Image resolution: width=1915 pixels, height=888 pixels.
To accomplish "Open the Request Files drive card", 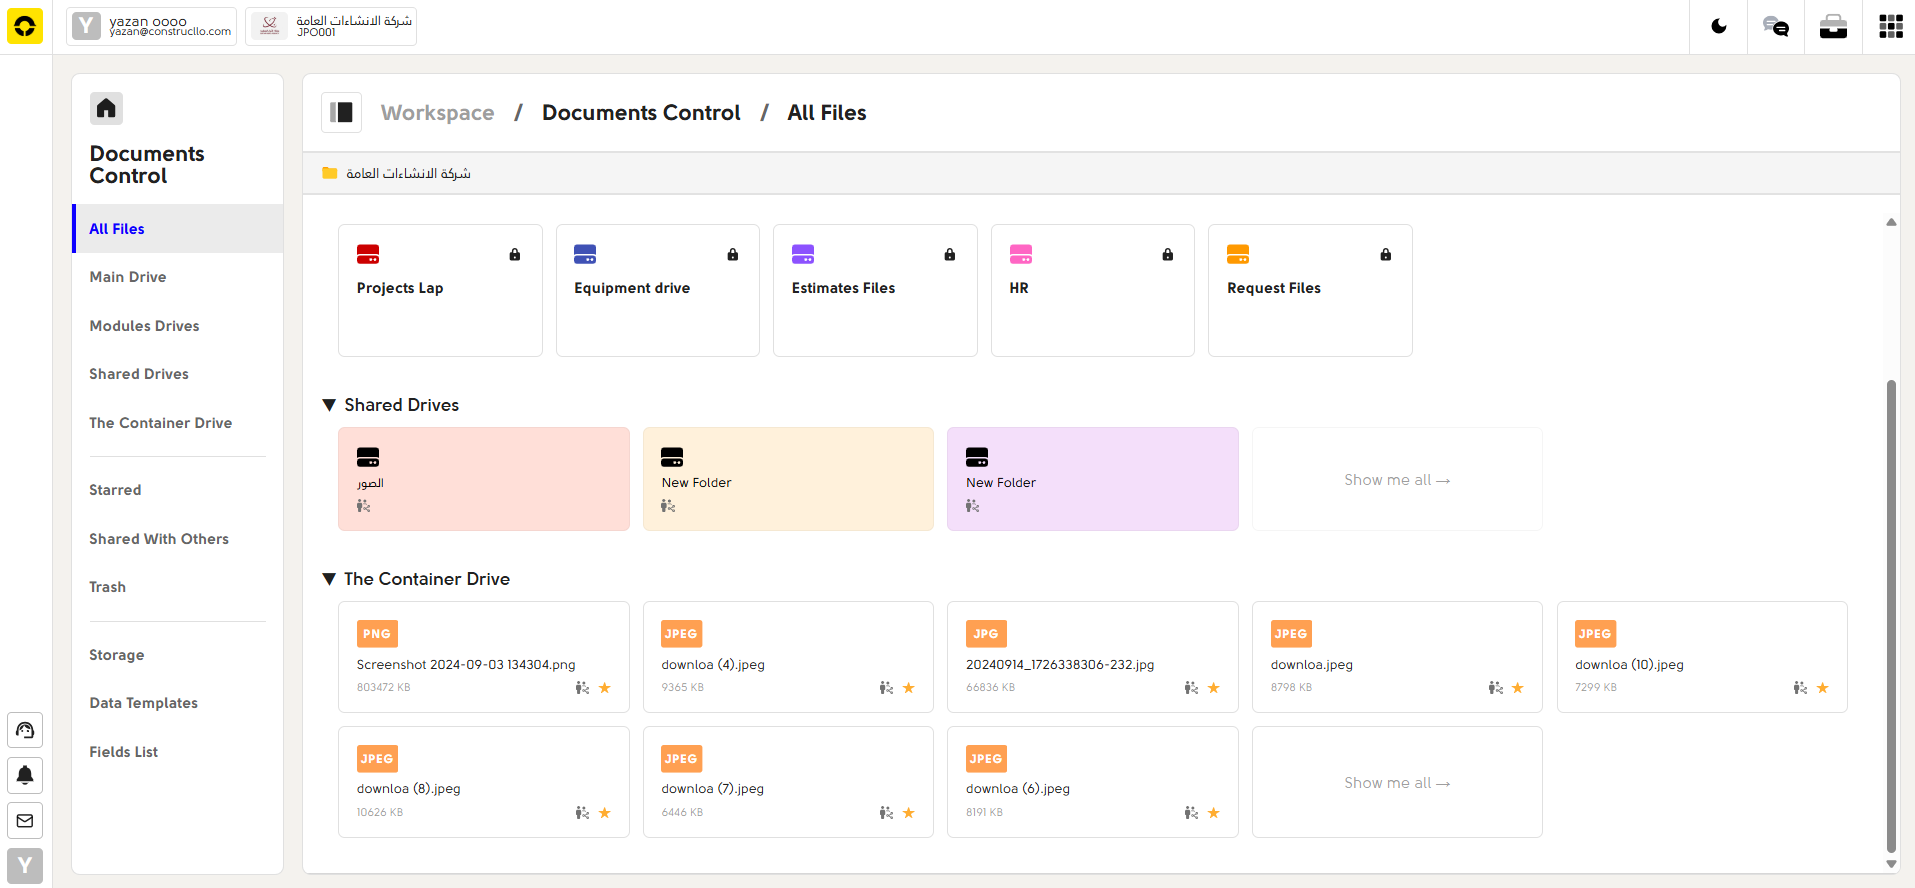I will (x=1310, y=290).
